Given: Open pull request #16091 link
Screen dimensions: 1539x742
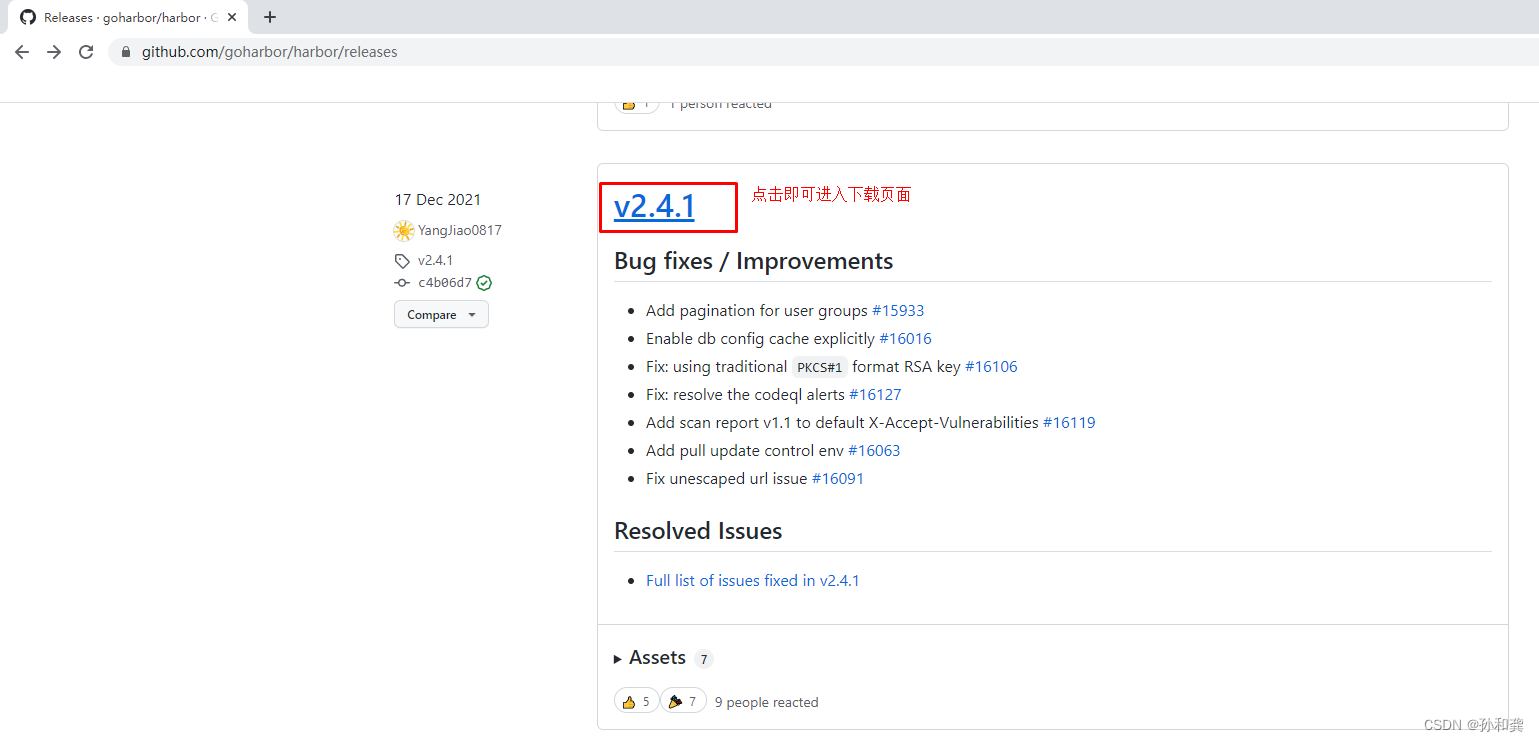Looking at the screenshot, I should (838, 479).
